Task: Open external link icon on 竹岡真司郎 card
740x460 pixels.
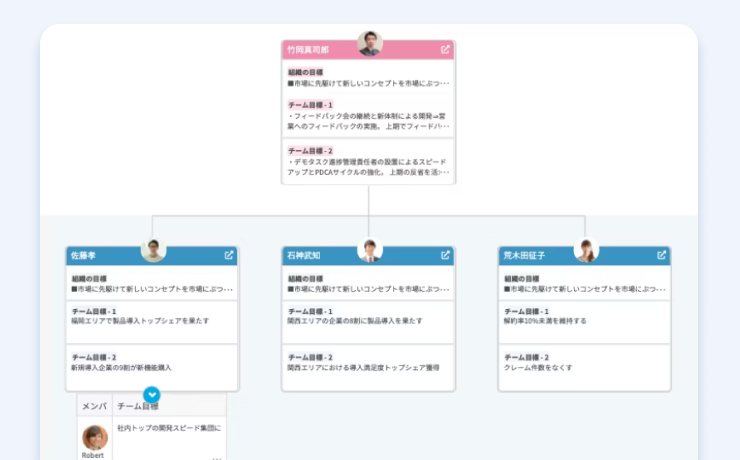Action: point(445,50)
